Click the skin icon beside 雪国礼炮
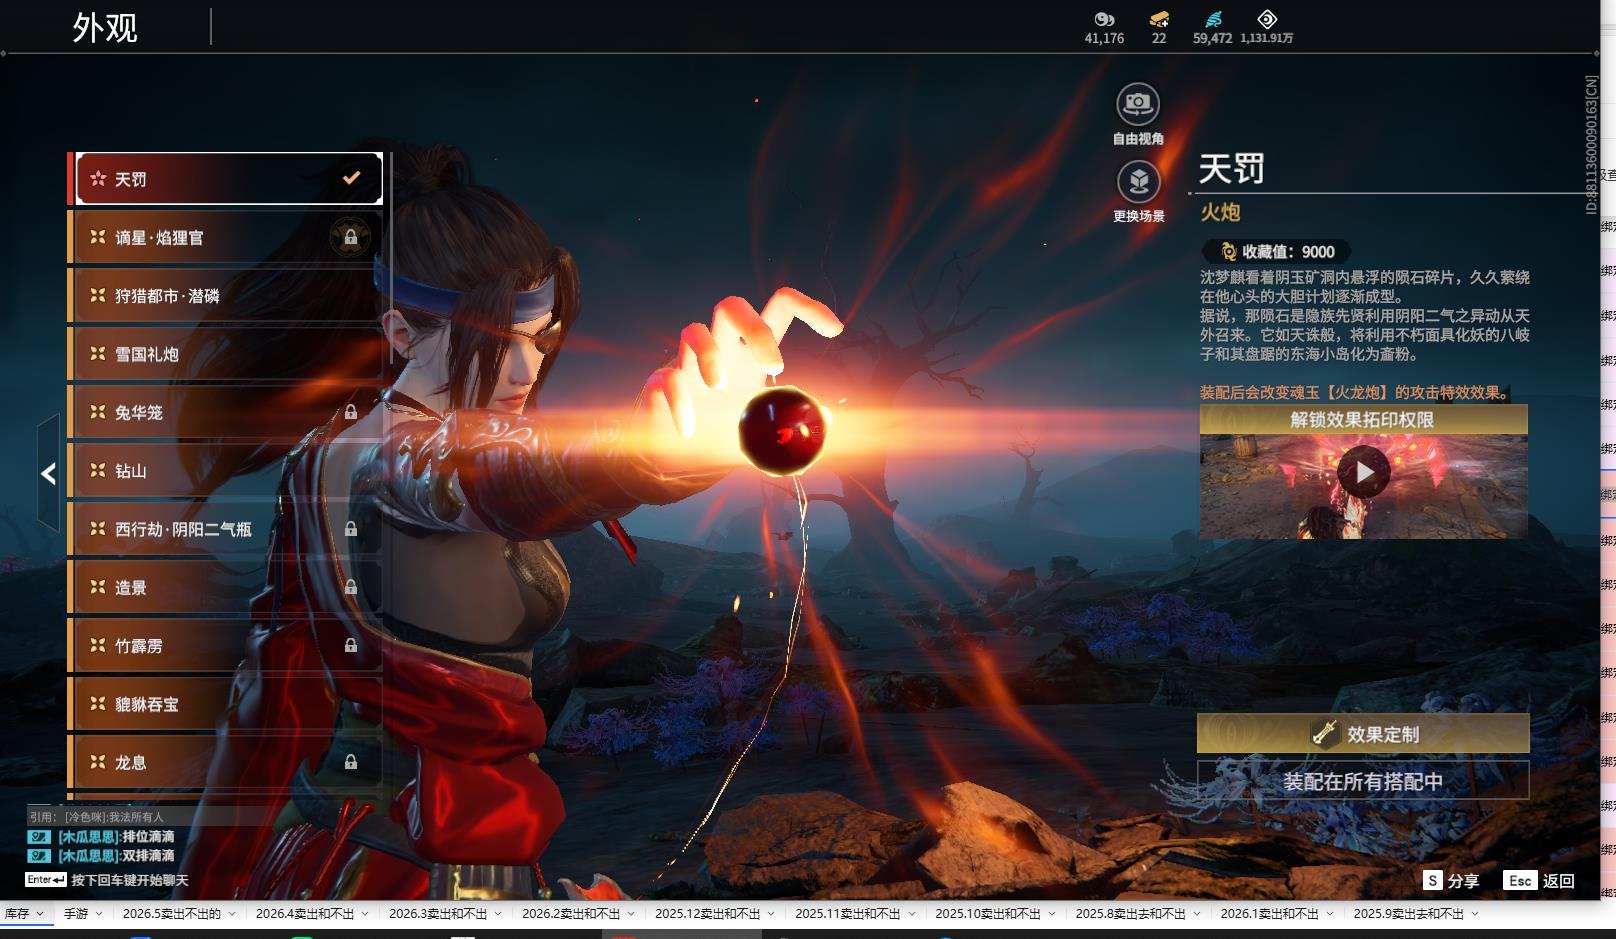 tap(98, 353)
